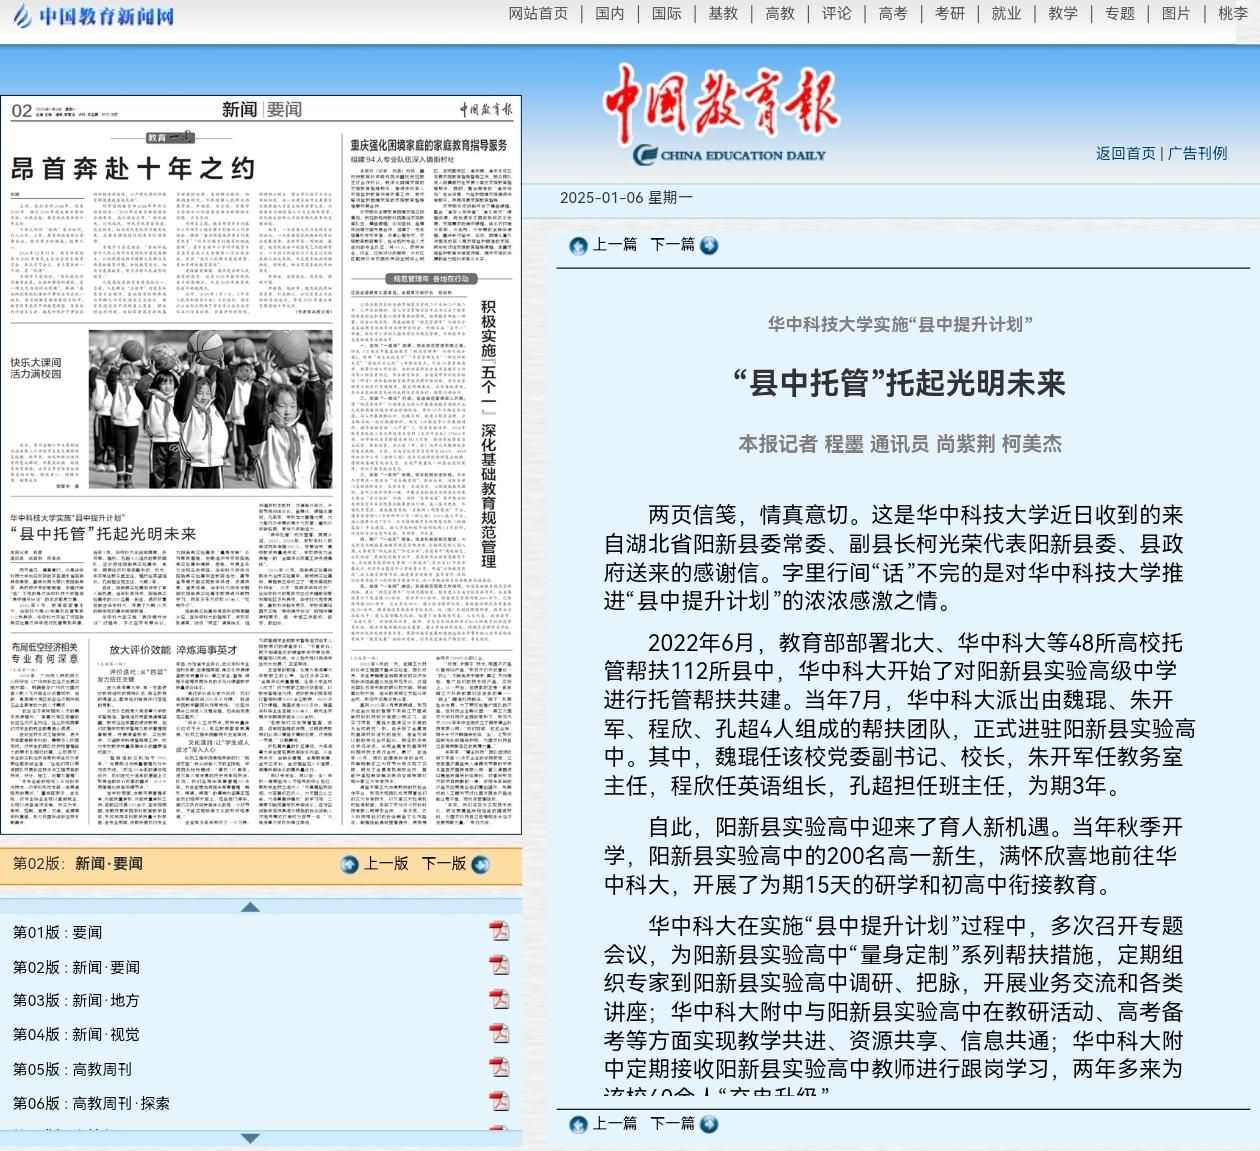
Task: Open 教学 navigation item
Action: click(x=1063, y=13)
